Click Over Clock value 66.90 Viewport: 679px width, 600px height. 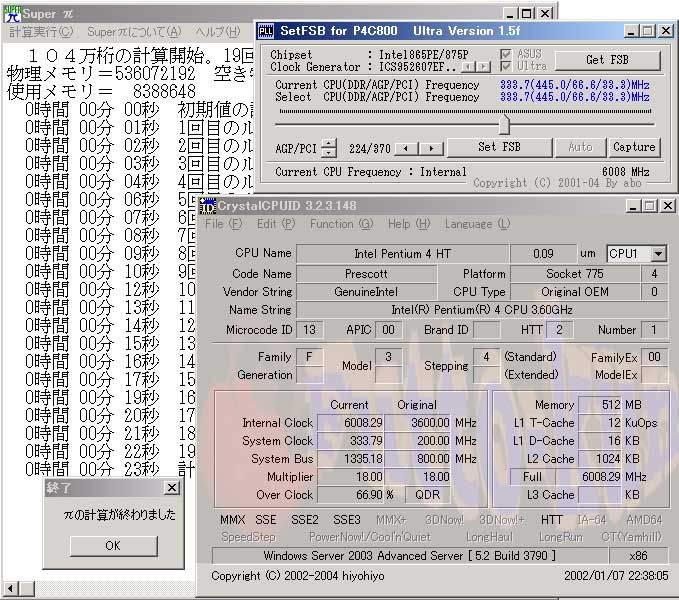[351, 495]
